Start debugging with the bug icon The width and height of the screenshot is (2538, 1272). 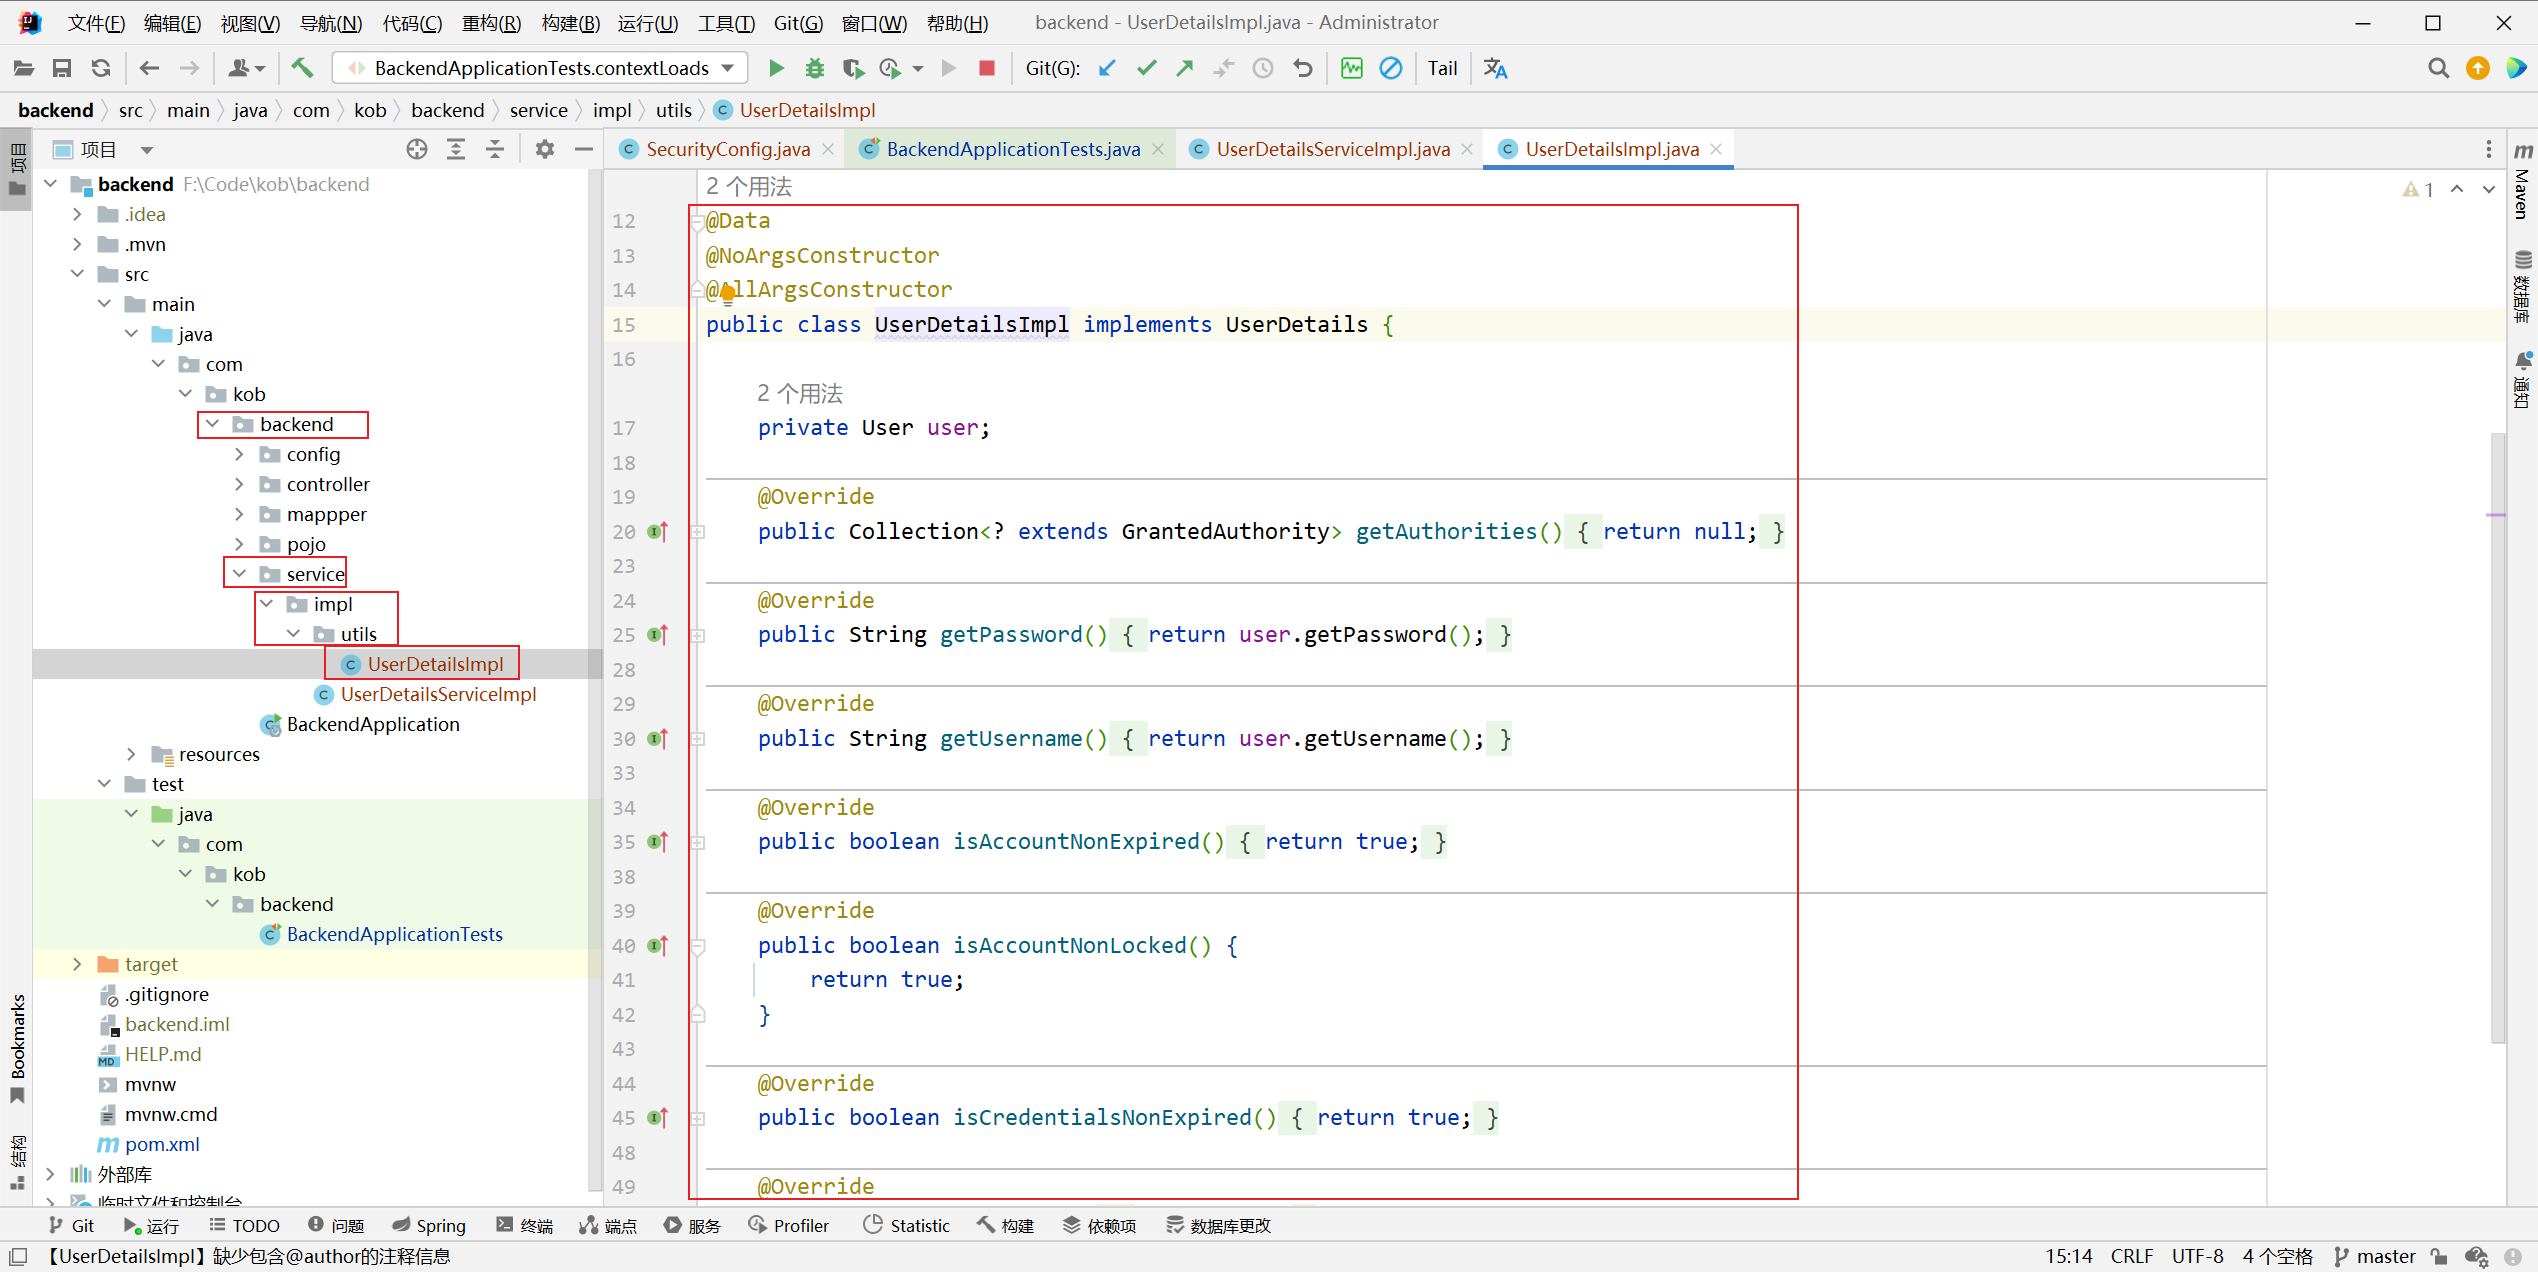[x=815, y=68]
